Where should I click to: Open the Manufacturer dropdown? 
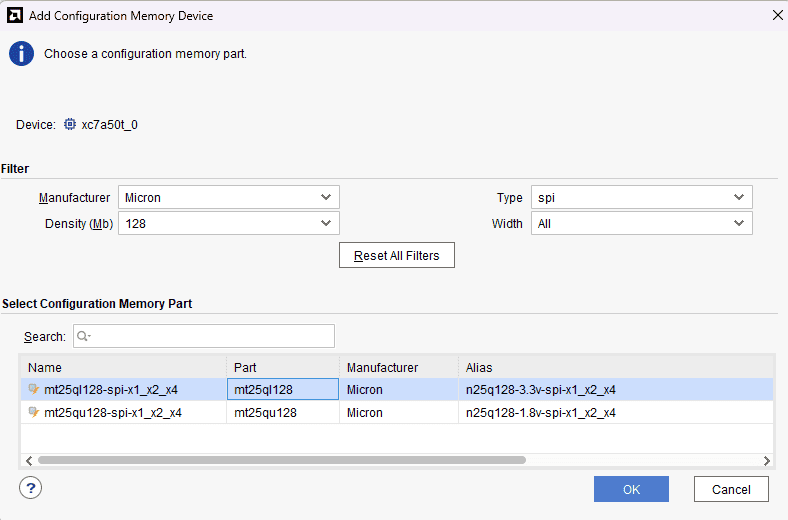click(229, 198)
